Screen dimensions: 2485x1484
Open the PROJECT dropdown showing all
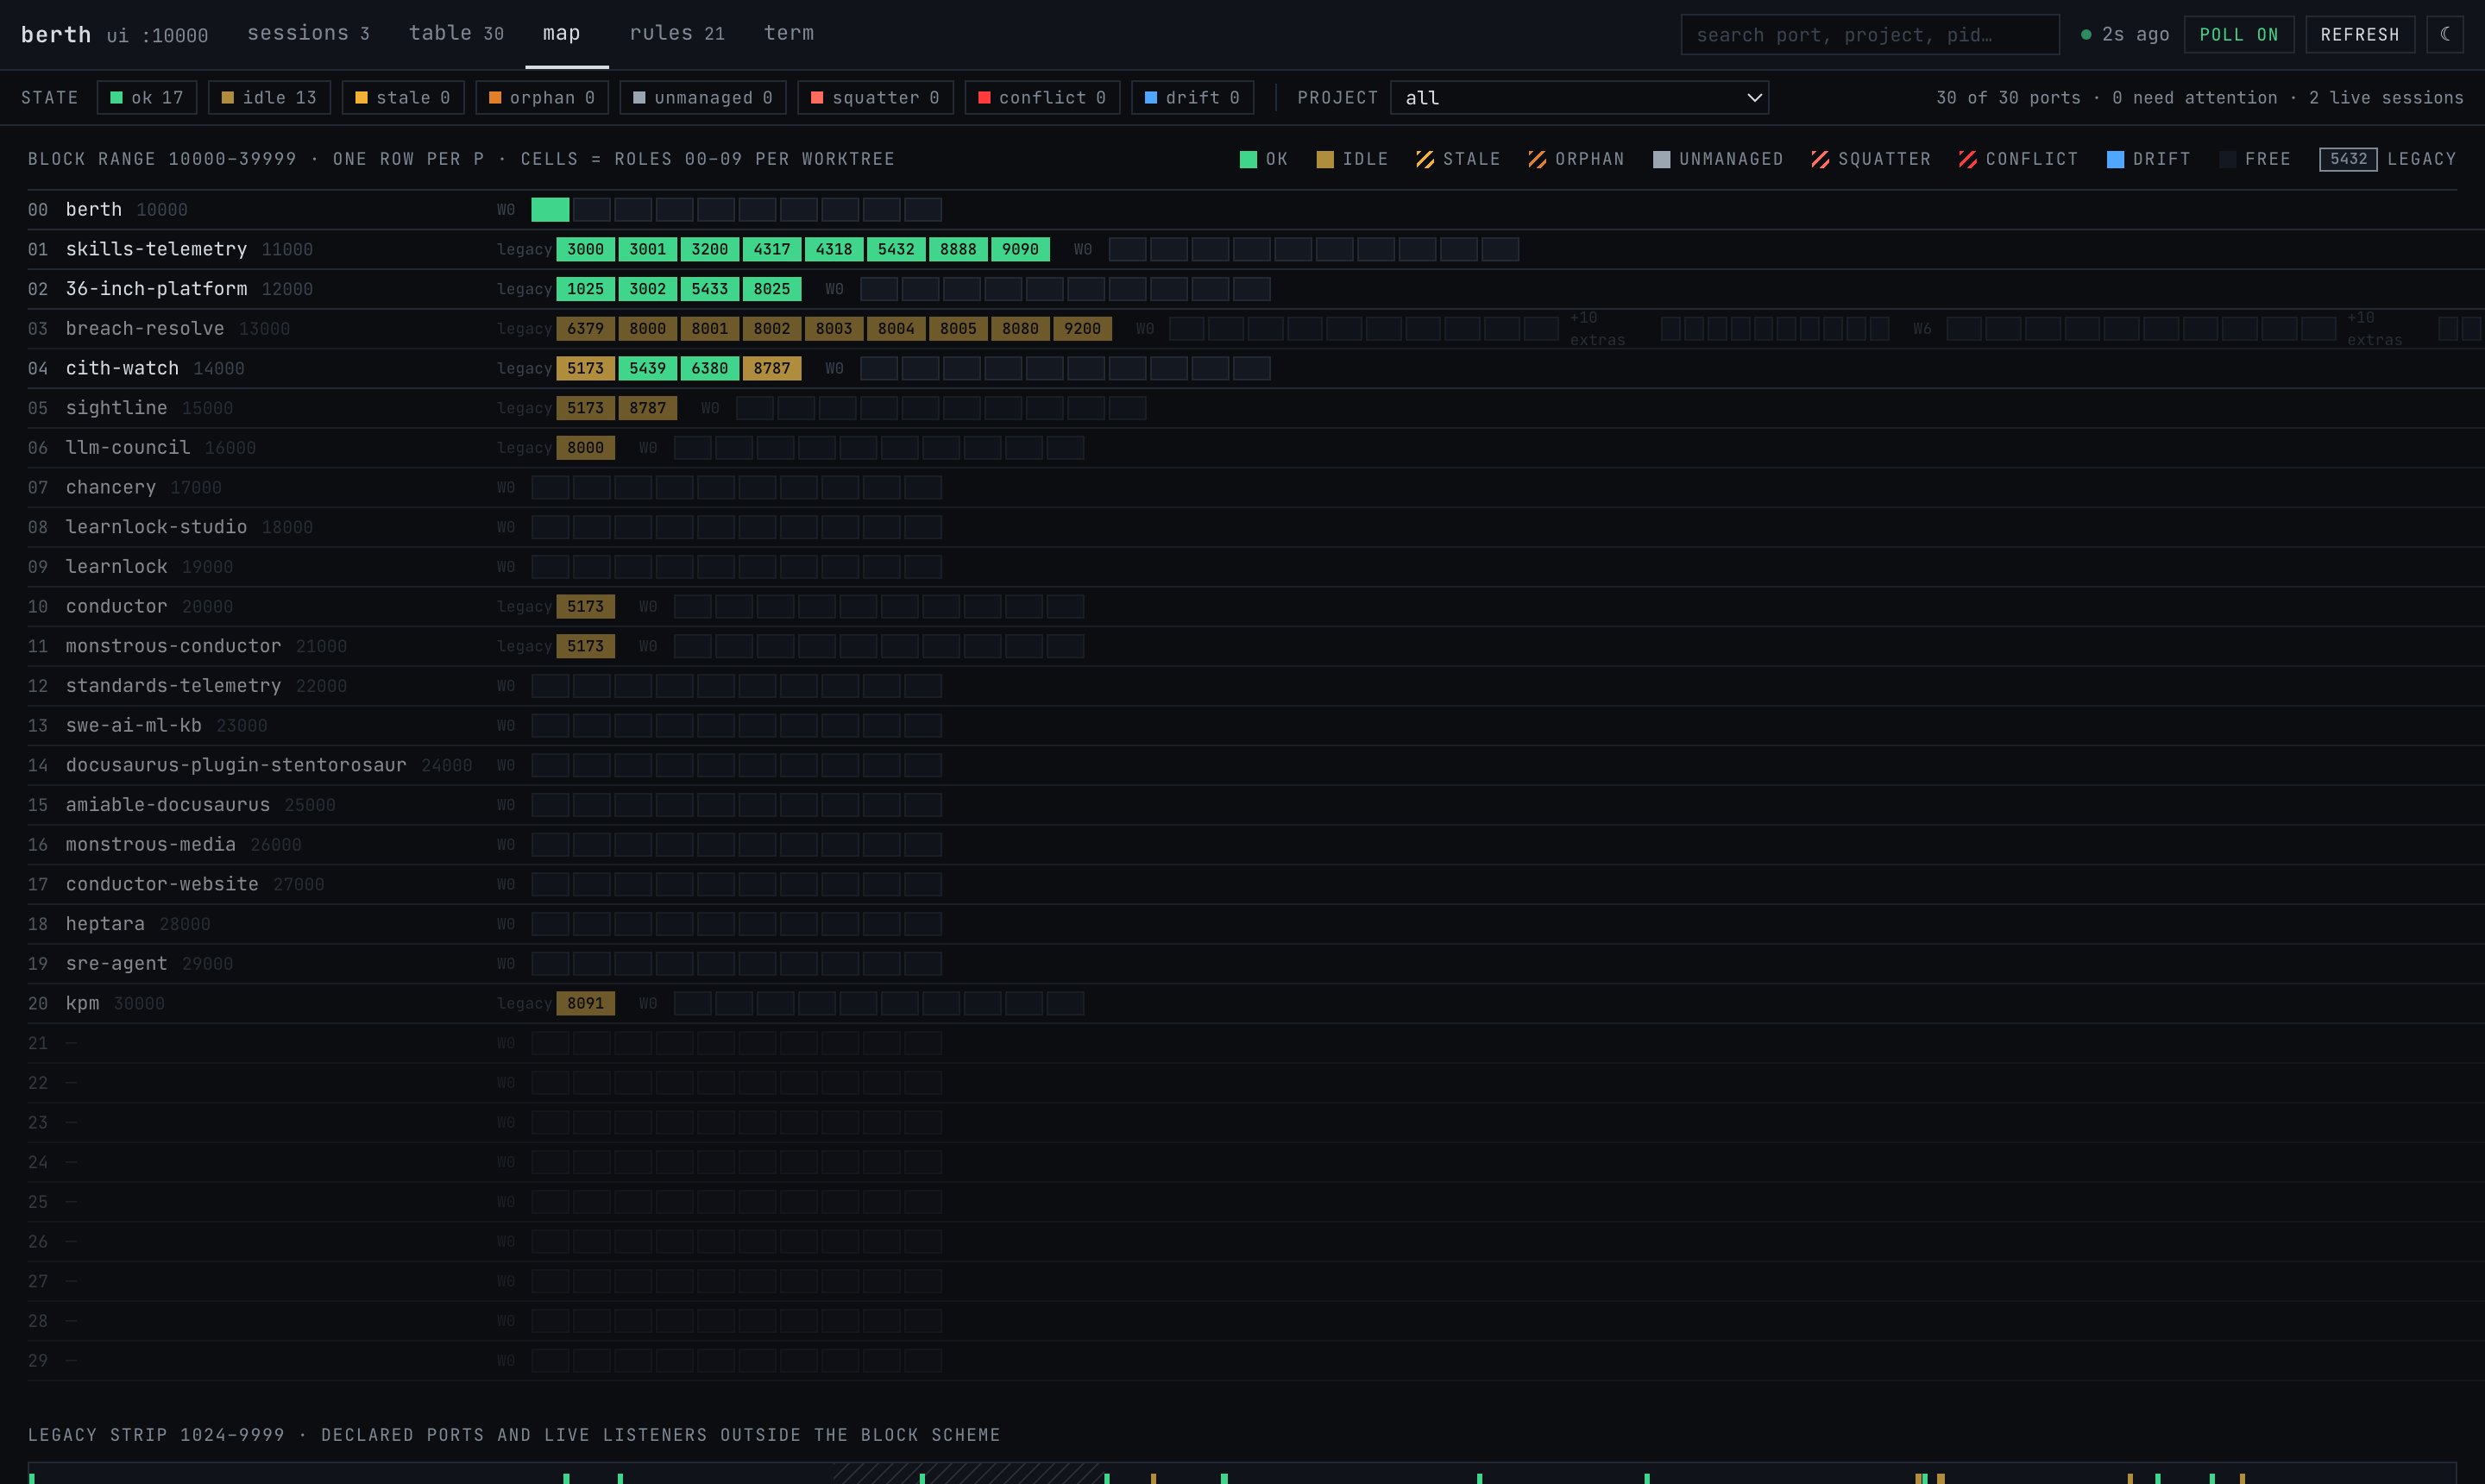(1579, 97)
